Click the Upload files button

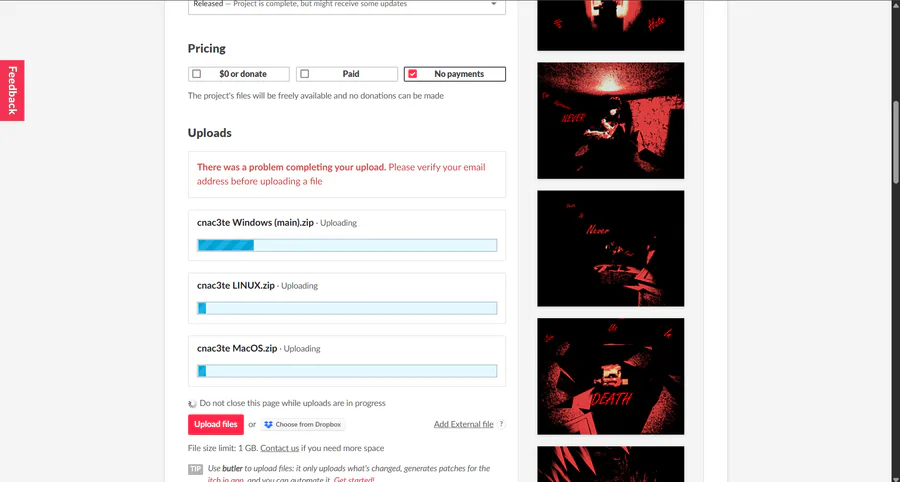(x=216, y=424)
